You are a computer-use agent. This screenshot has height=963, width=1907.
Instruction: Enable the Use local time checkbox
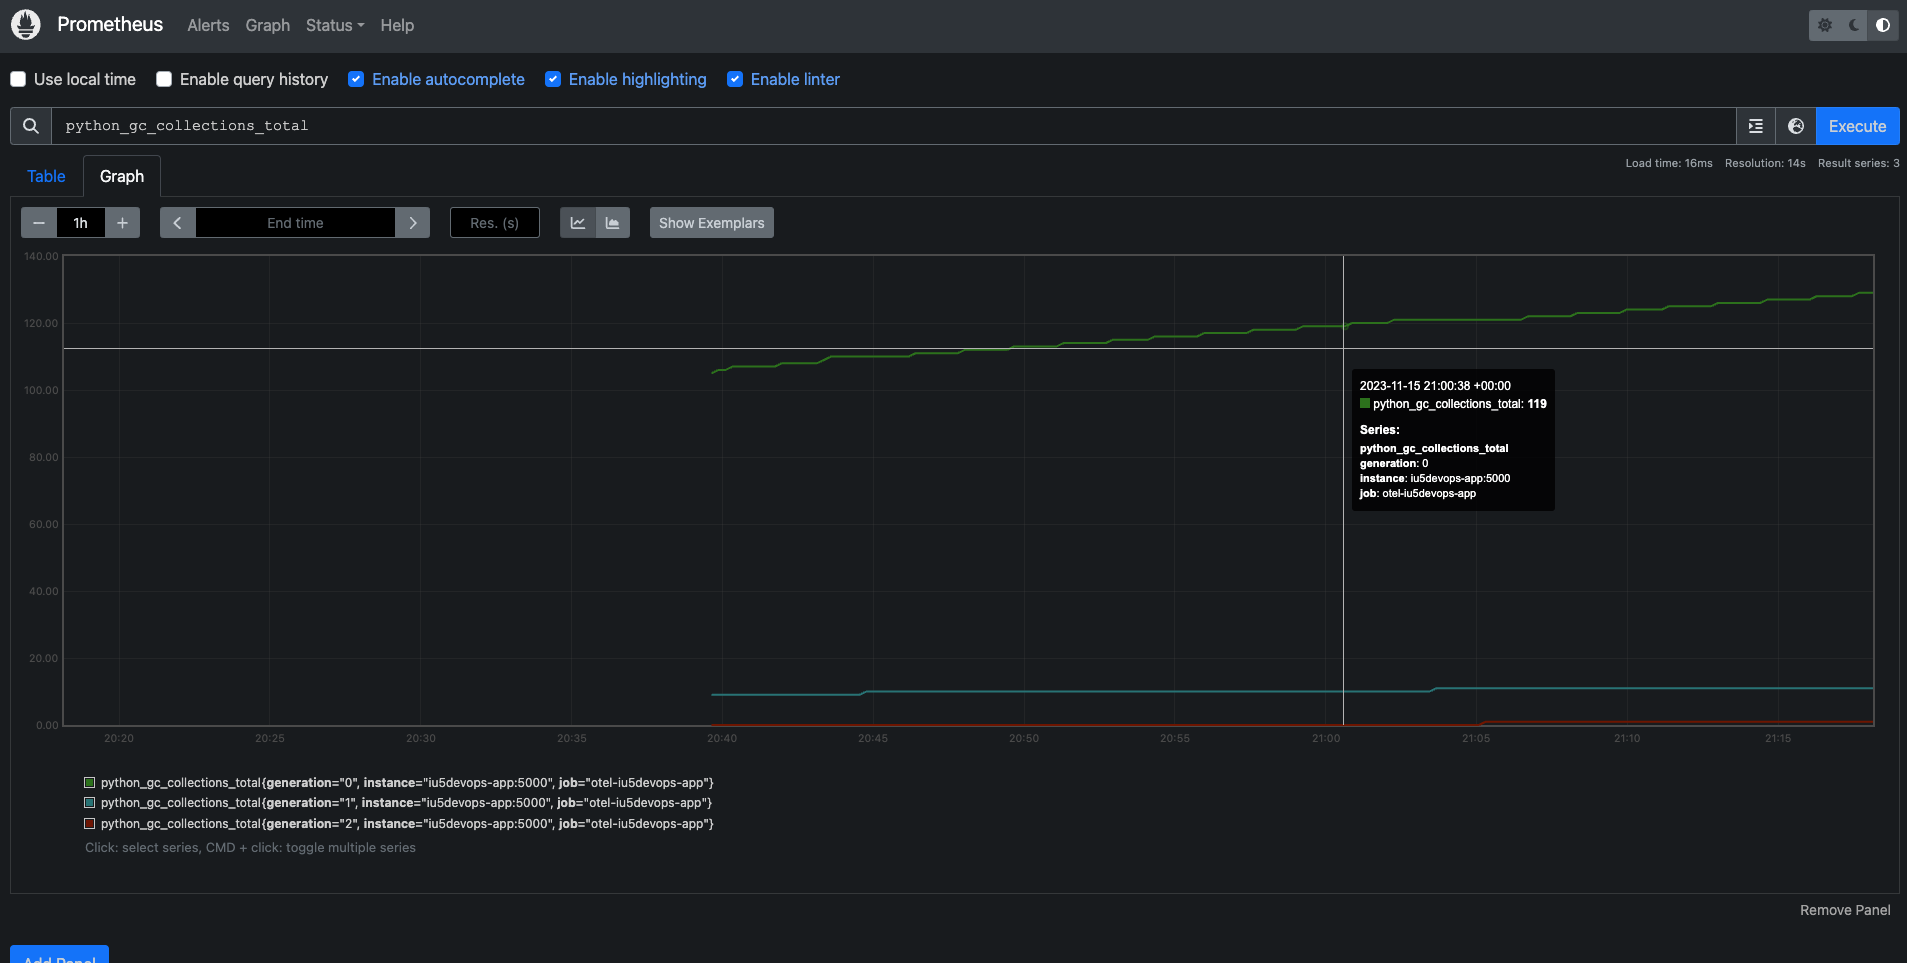pyautogui.click(x=18, y=79)
